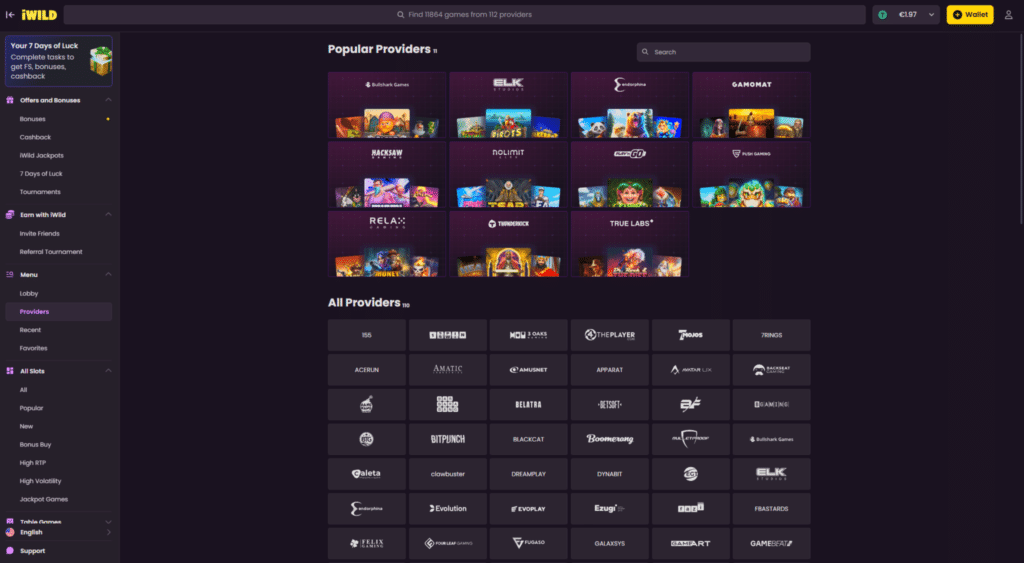1024x563 pixels.
Task: Open the Gamomat popular provider card
Action: (x=751, y=105)
